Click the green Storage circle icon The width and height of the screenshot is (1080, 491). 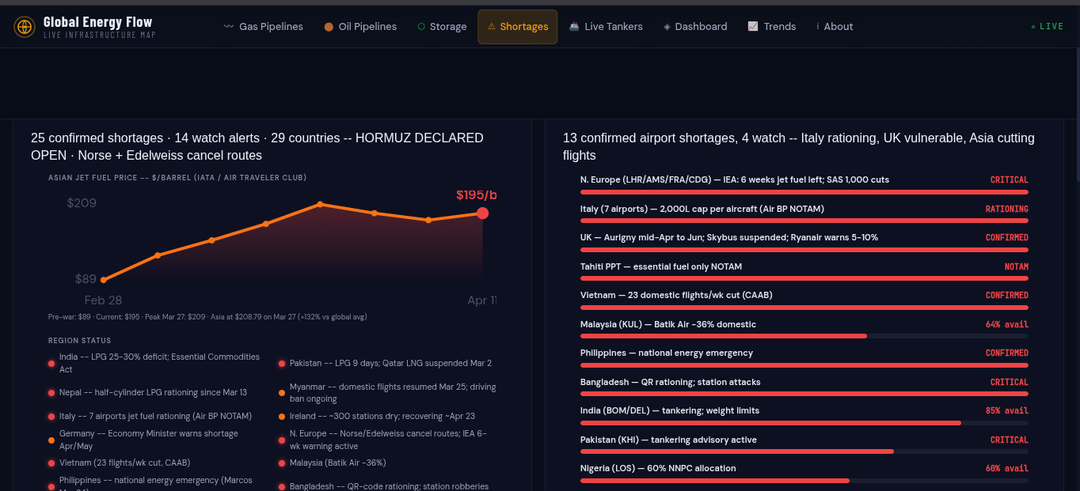(421, 27)
